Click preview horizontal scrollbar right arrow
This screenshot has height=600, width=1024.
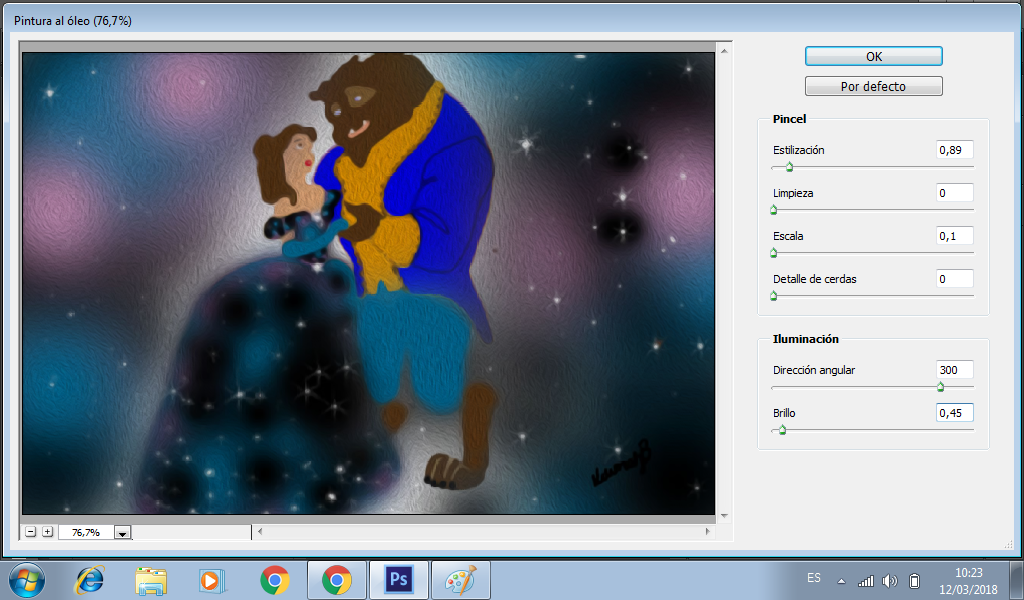[x=708, y=531]
